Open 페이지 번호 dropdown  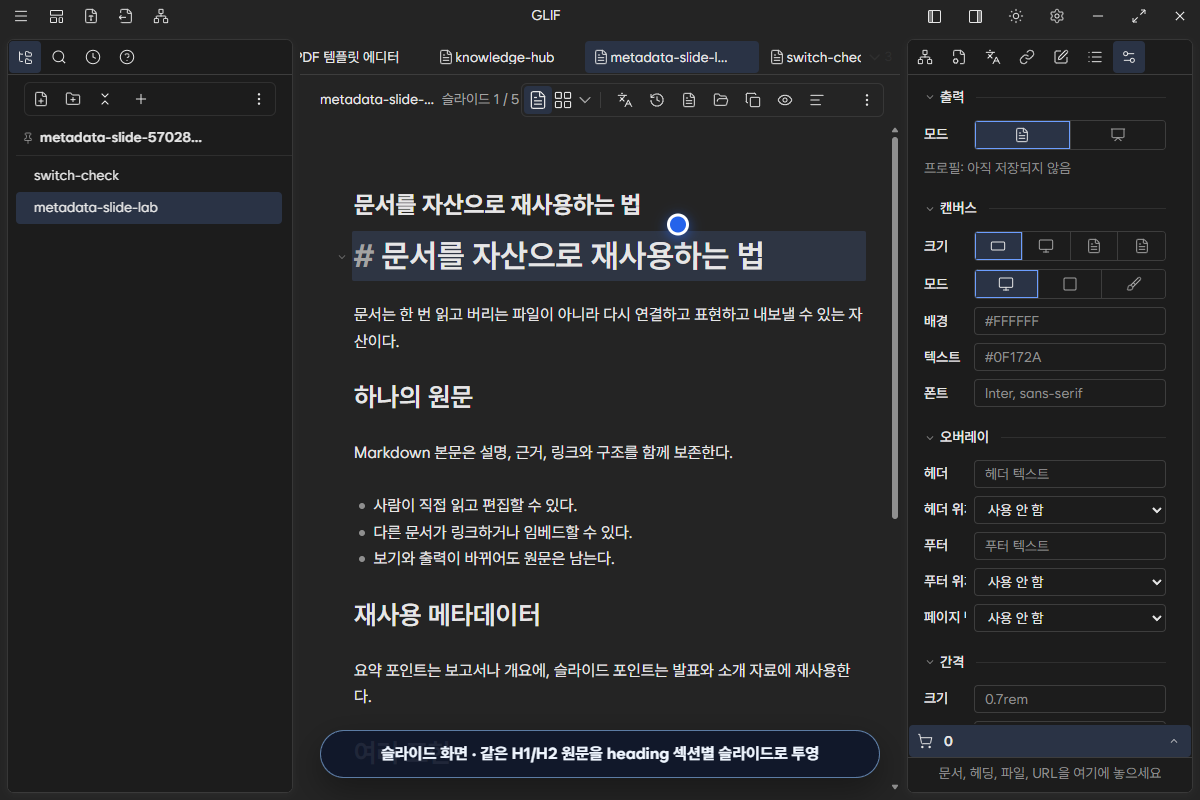[1070, 618]
